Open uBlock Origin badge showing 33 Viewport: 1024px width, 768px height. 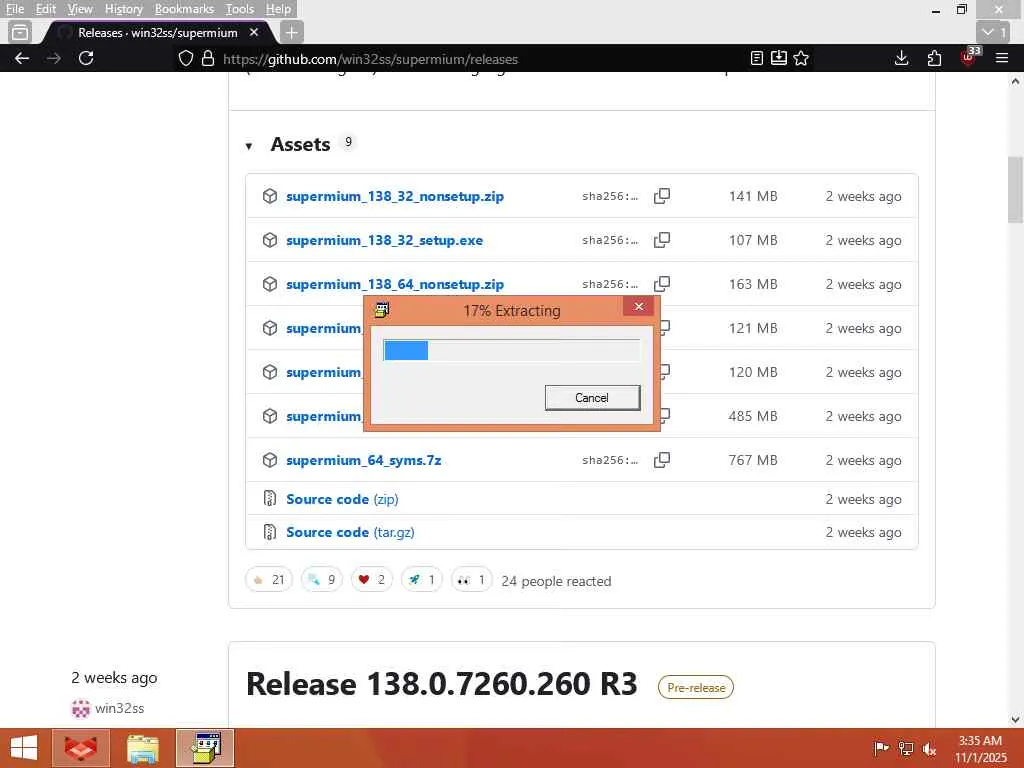click(x=969, y=56)
